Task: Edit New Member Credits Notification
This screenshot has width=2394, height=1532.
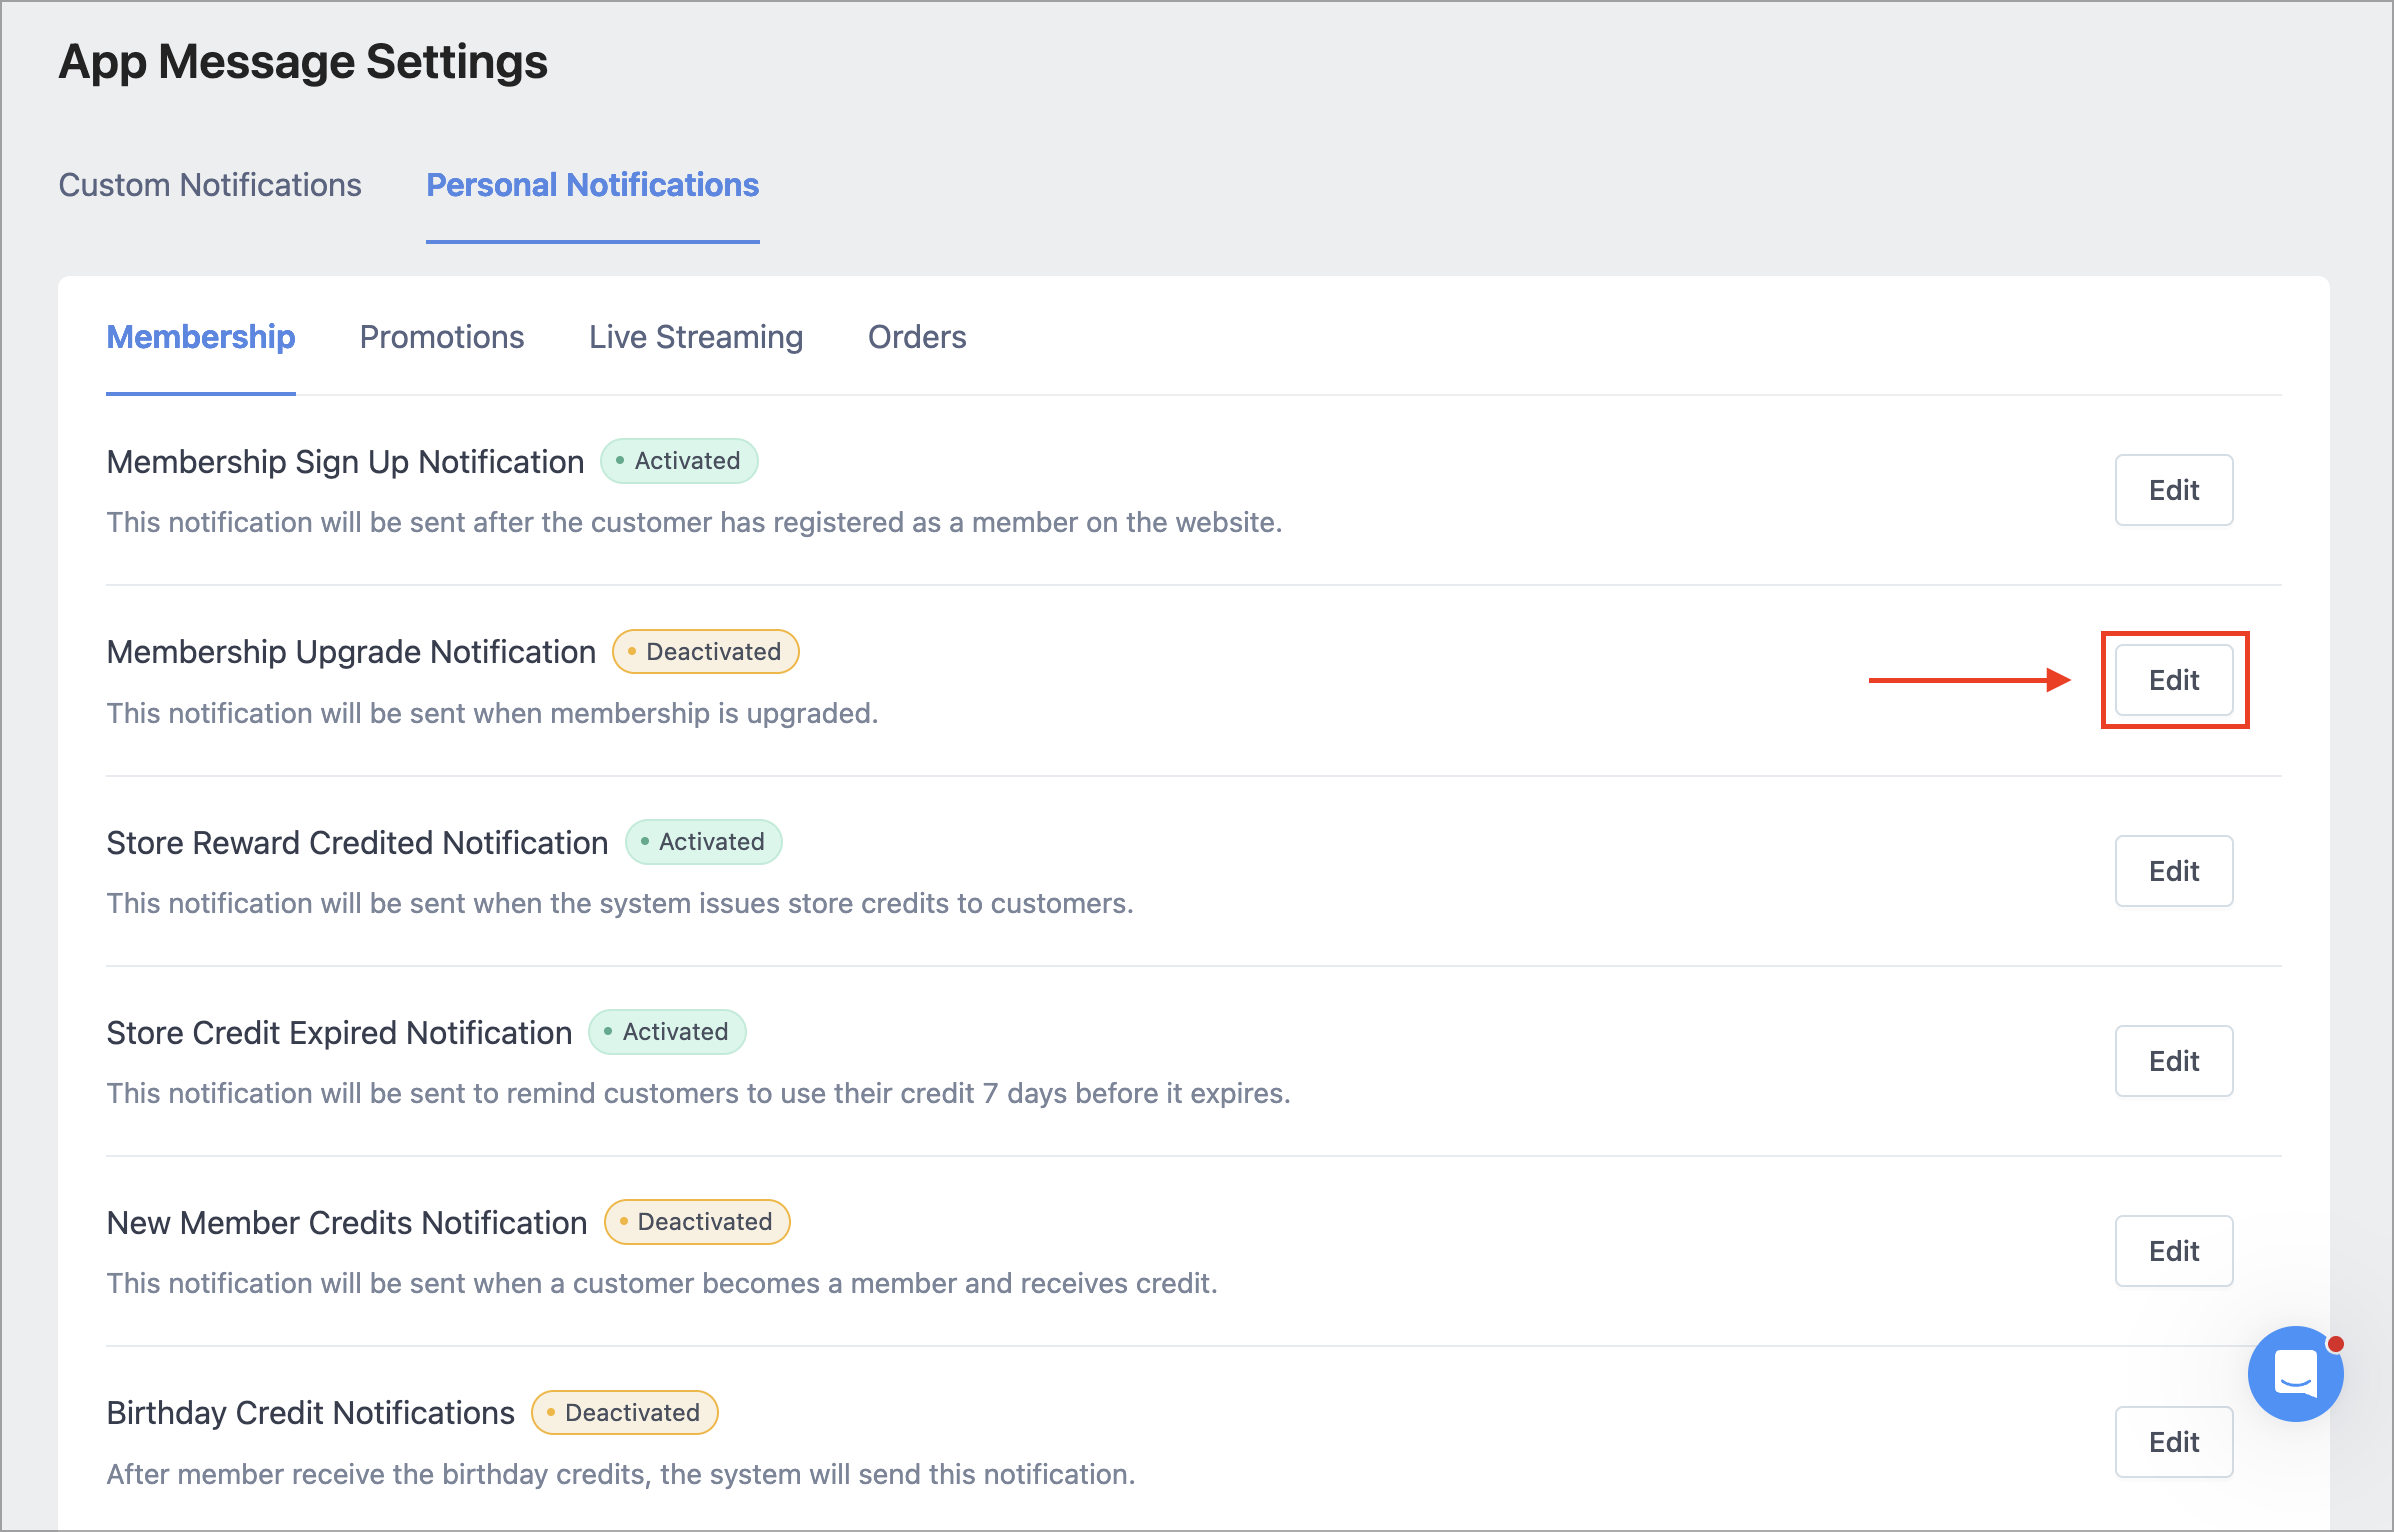Action: pos(2174,1251)
